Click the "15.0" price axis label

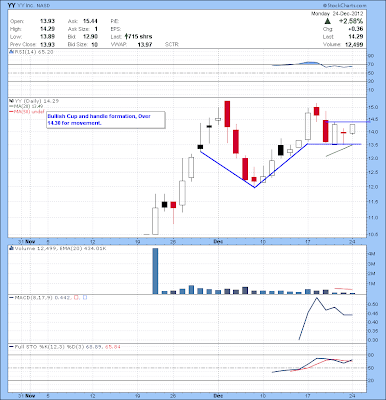[373, 107]
